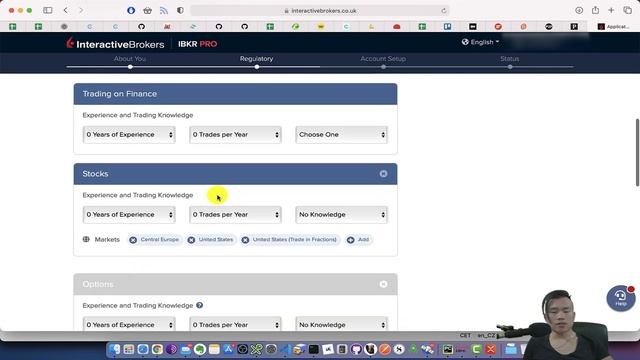Open Launchpad in the Dock
Image resolution: width=640 pixels, height=360 pixels.
129,349
